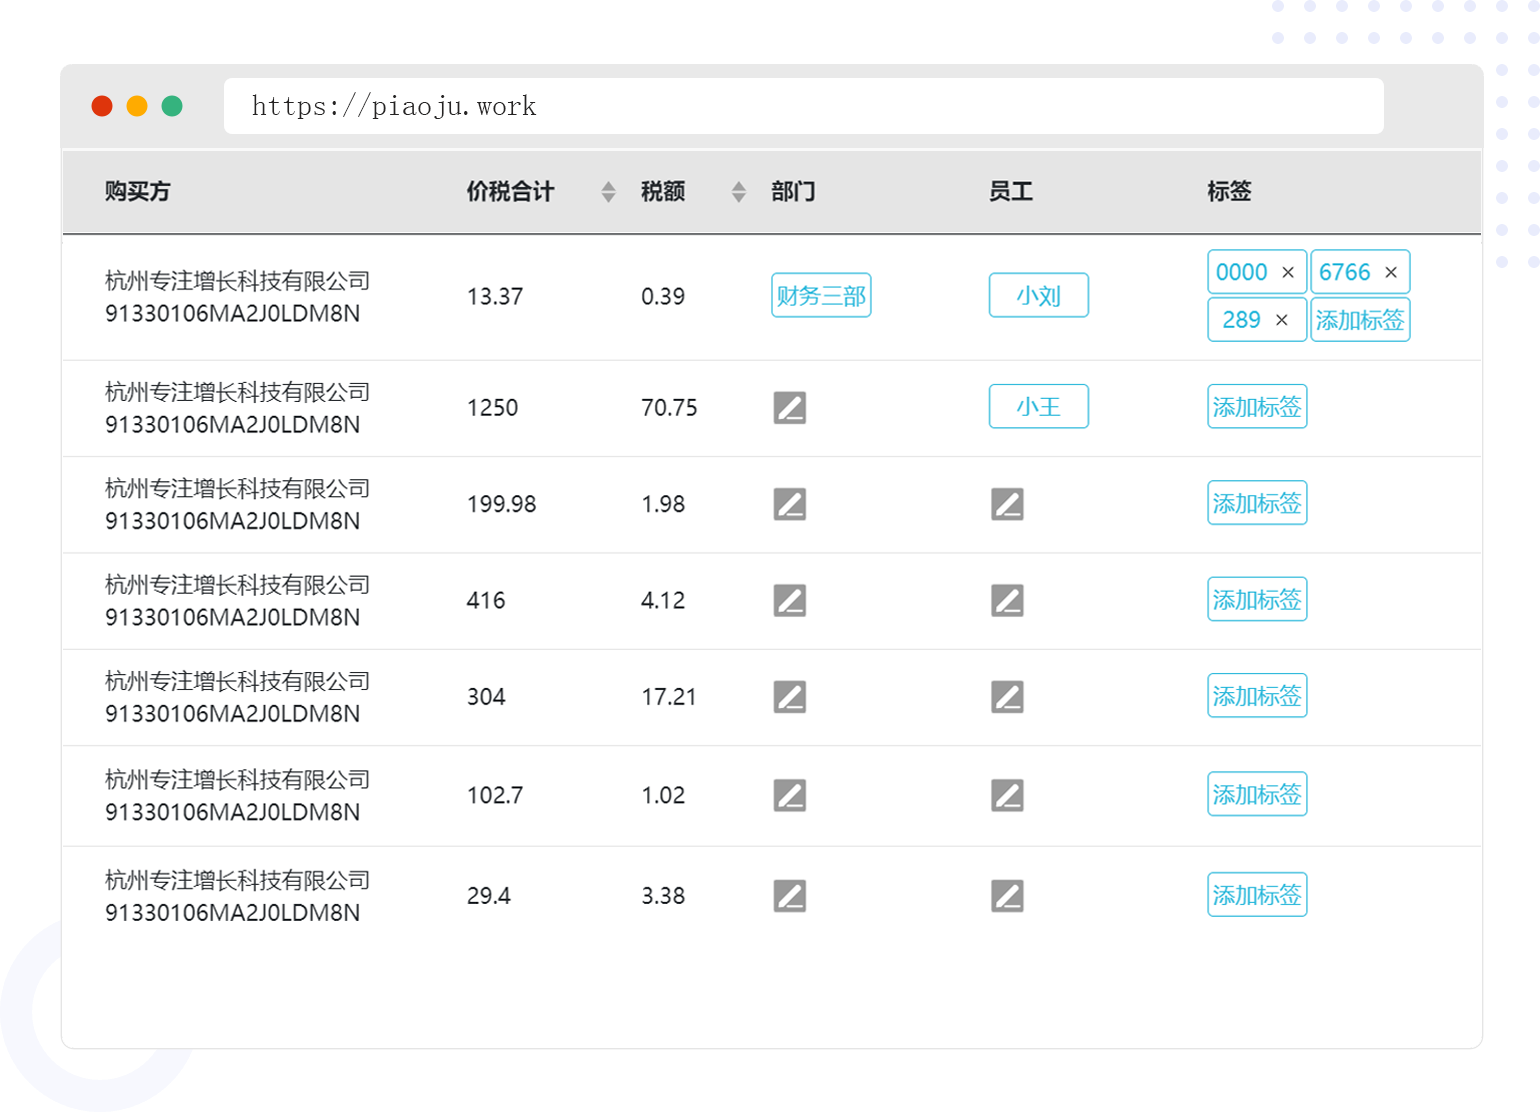This screenshot has height=1112, width=1540.
Task: Click the green window maximize dot
Action: pyautogui.click(x=172, y=106)
